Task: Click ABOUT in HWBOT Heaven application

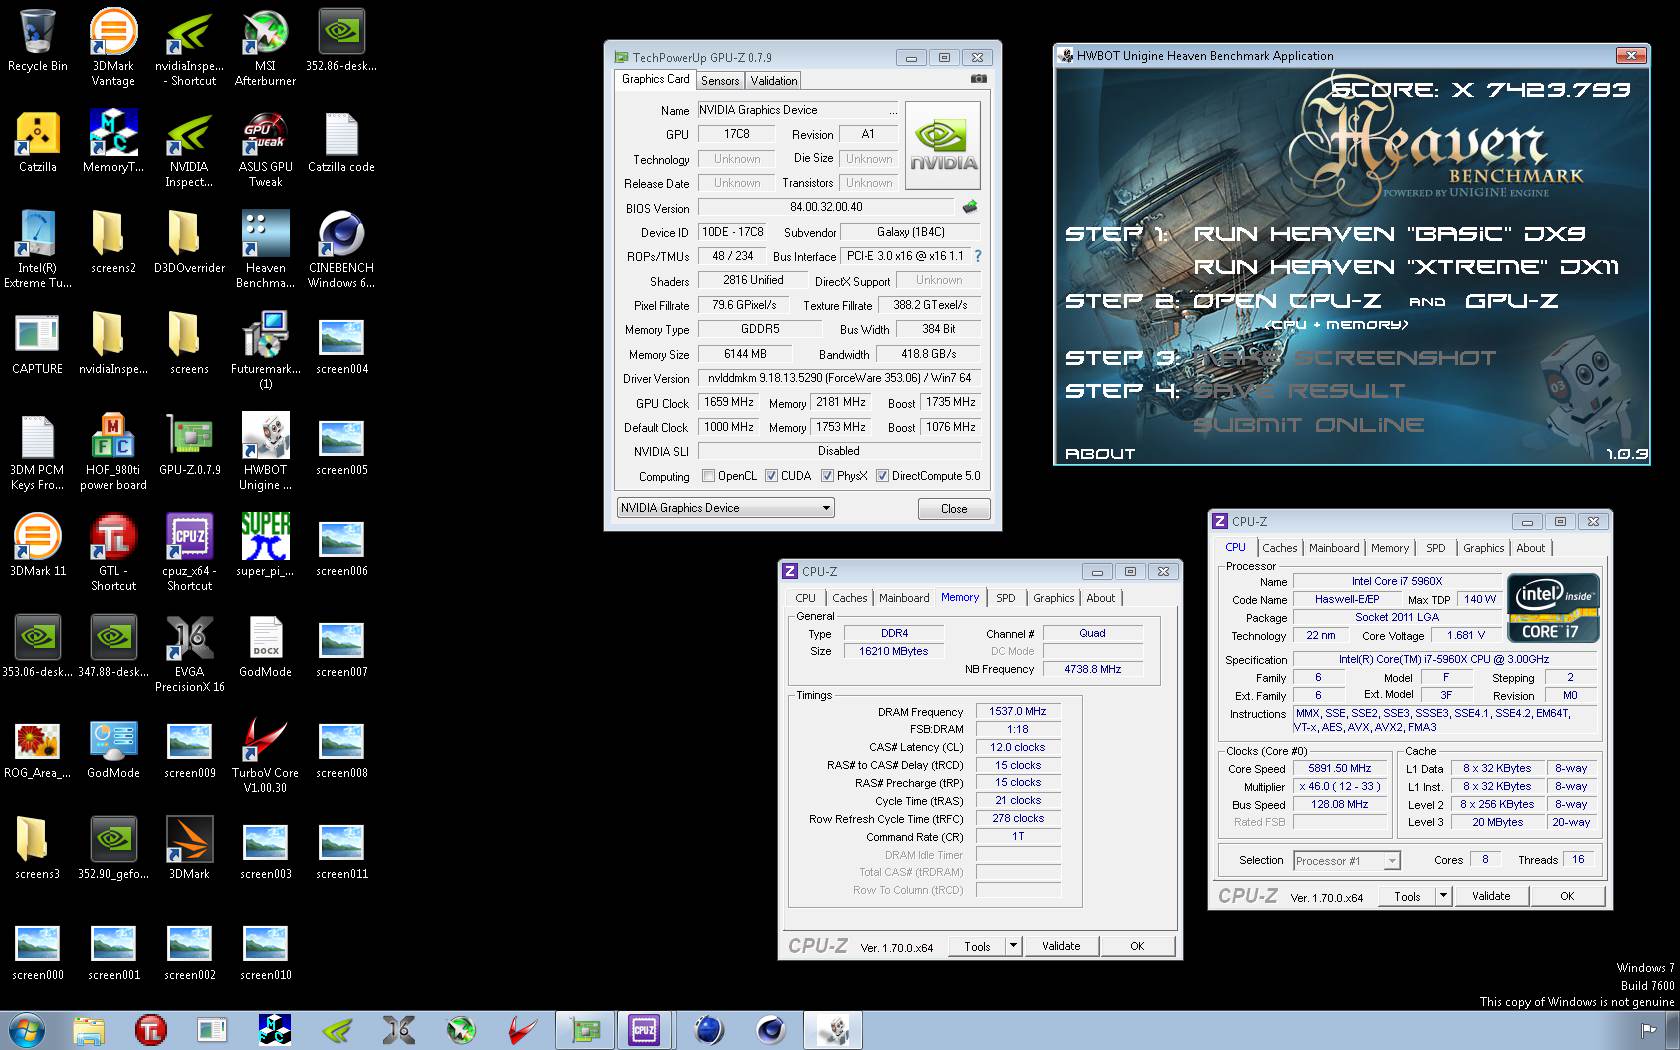Action: click(x=1100, y=454)
